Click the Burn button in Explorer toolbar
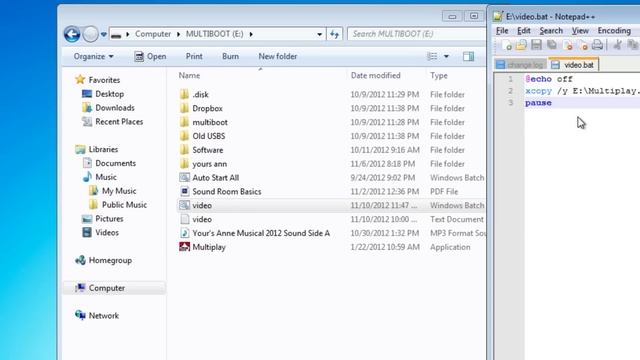 230,56
